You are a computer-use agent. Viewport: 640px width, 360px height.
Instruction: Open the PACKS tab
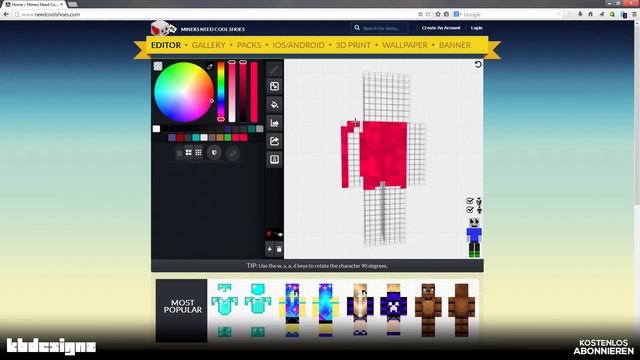249,45
